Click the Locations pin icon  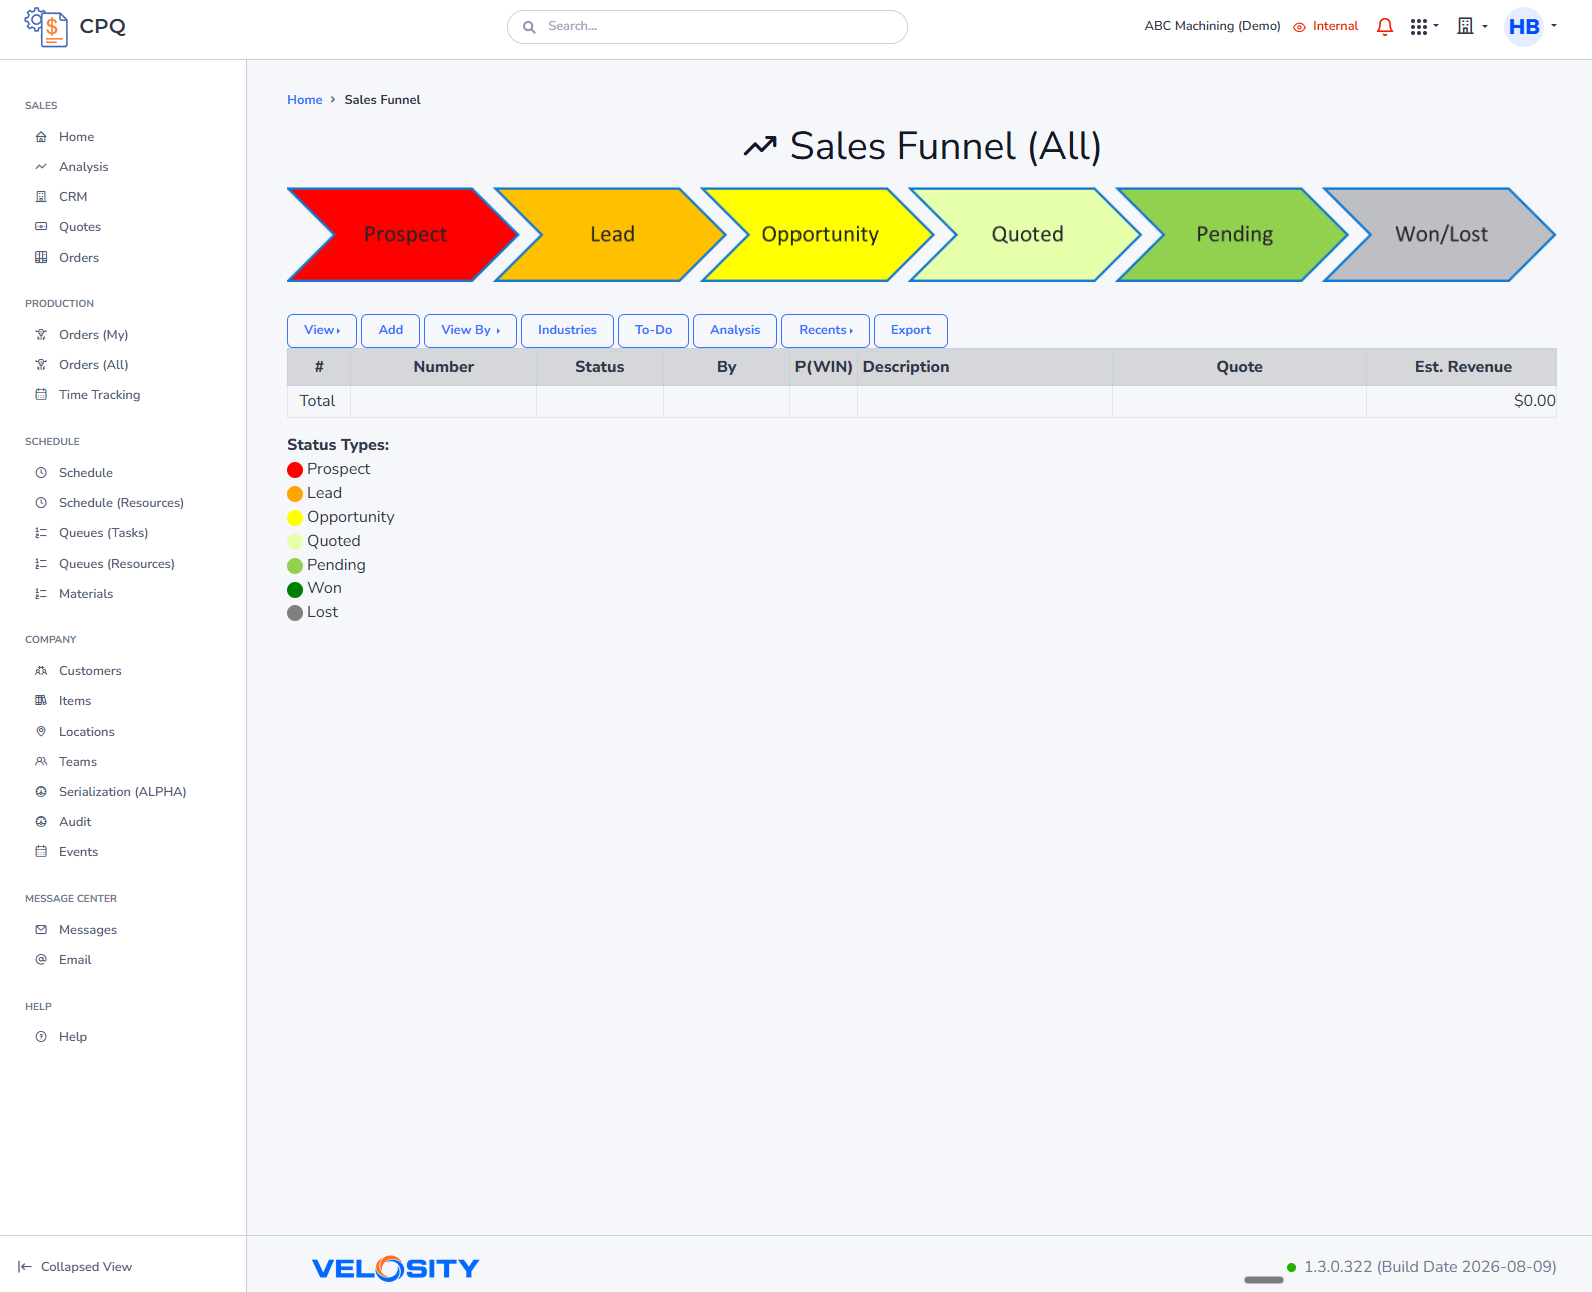click(x=41, y=732)
